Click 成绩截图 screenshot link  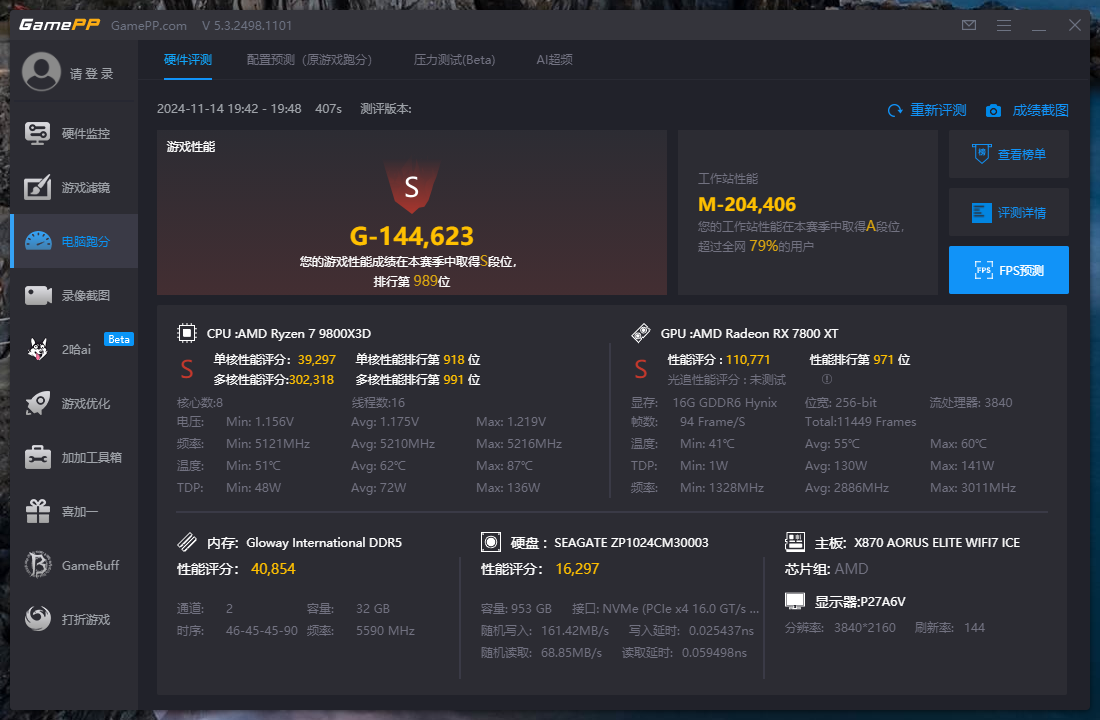pyautogui.click(x=1040, y=110)
